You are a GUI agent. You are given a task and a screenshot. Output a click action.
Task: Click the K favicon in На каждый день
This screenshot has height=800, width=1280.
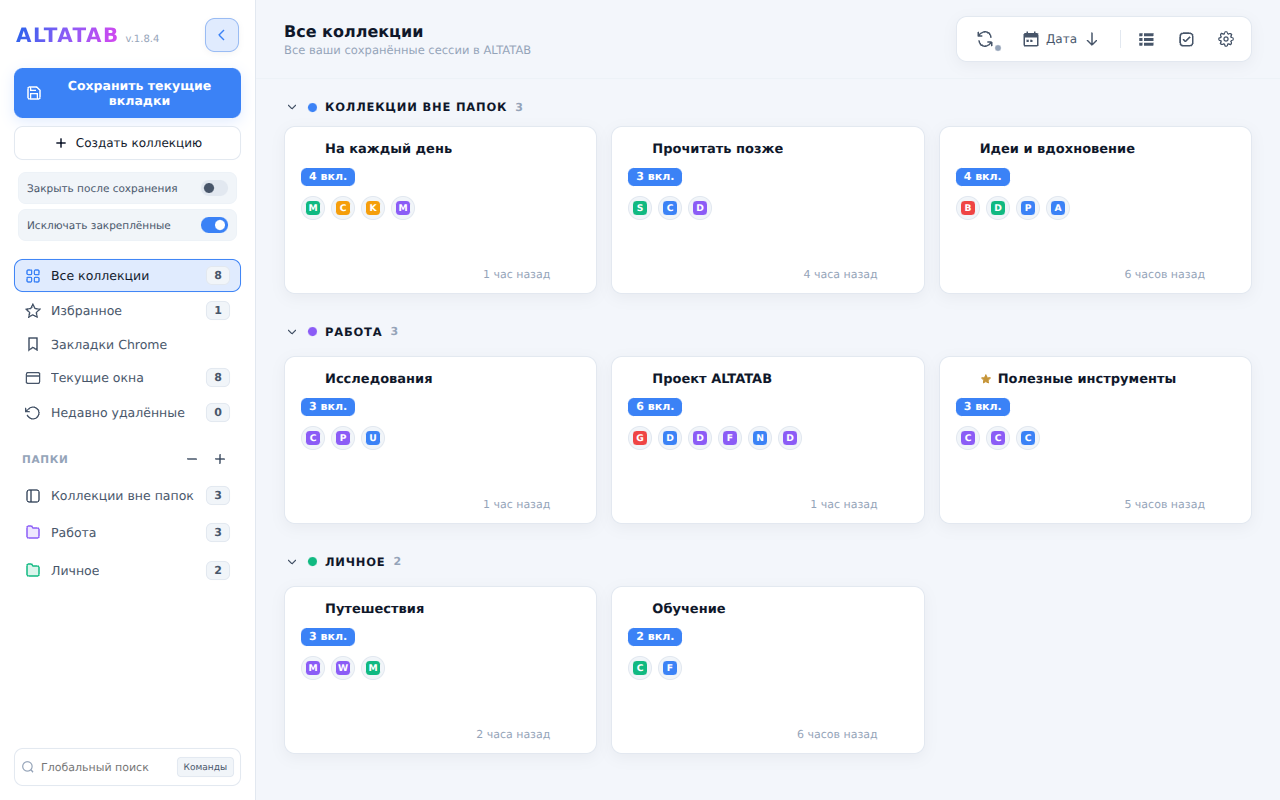(373, 208)
